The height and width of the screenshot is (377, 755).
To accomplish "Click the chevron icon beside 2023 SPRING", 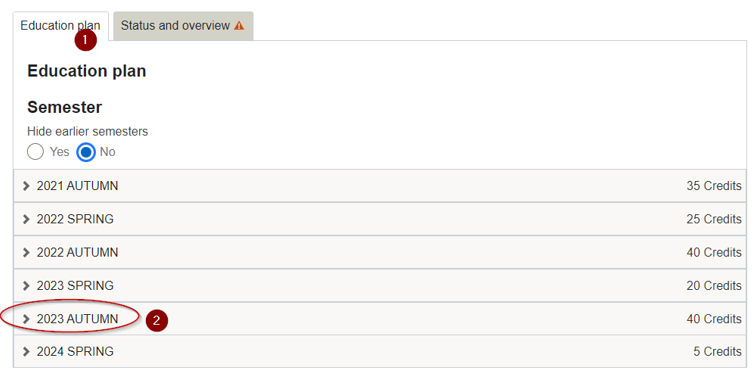I will (x=26, y=286).
